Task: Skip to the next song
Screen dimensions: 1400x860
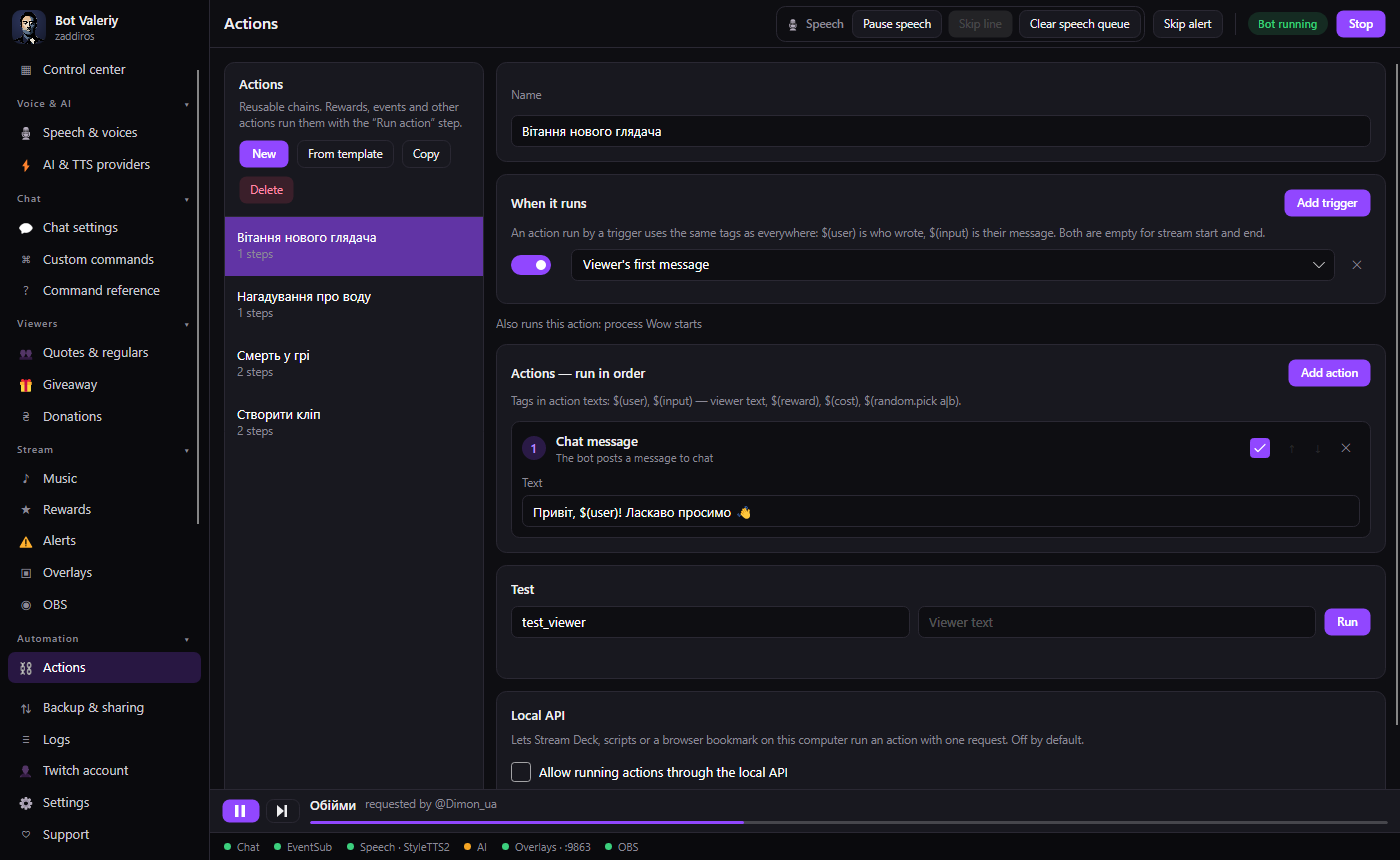Action: click(x=282, y=811)
